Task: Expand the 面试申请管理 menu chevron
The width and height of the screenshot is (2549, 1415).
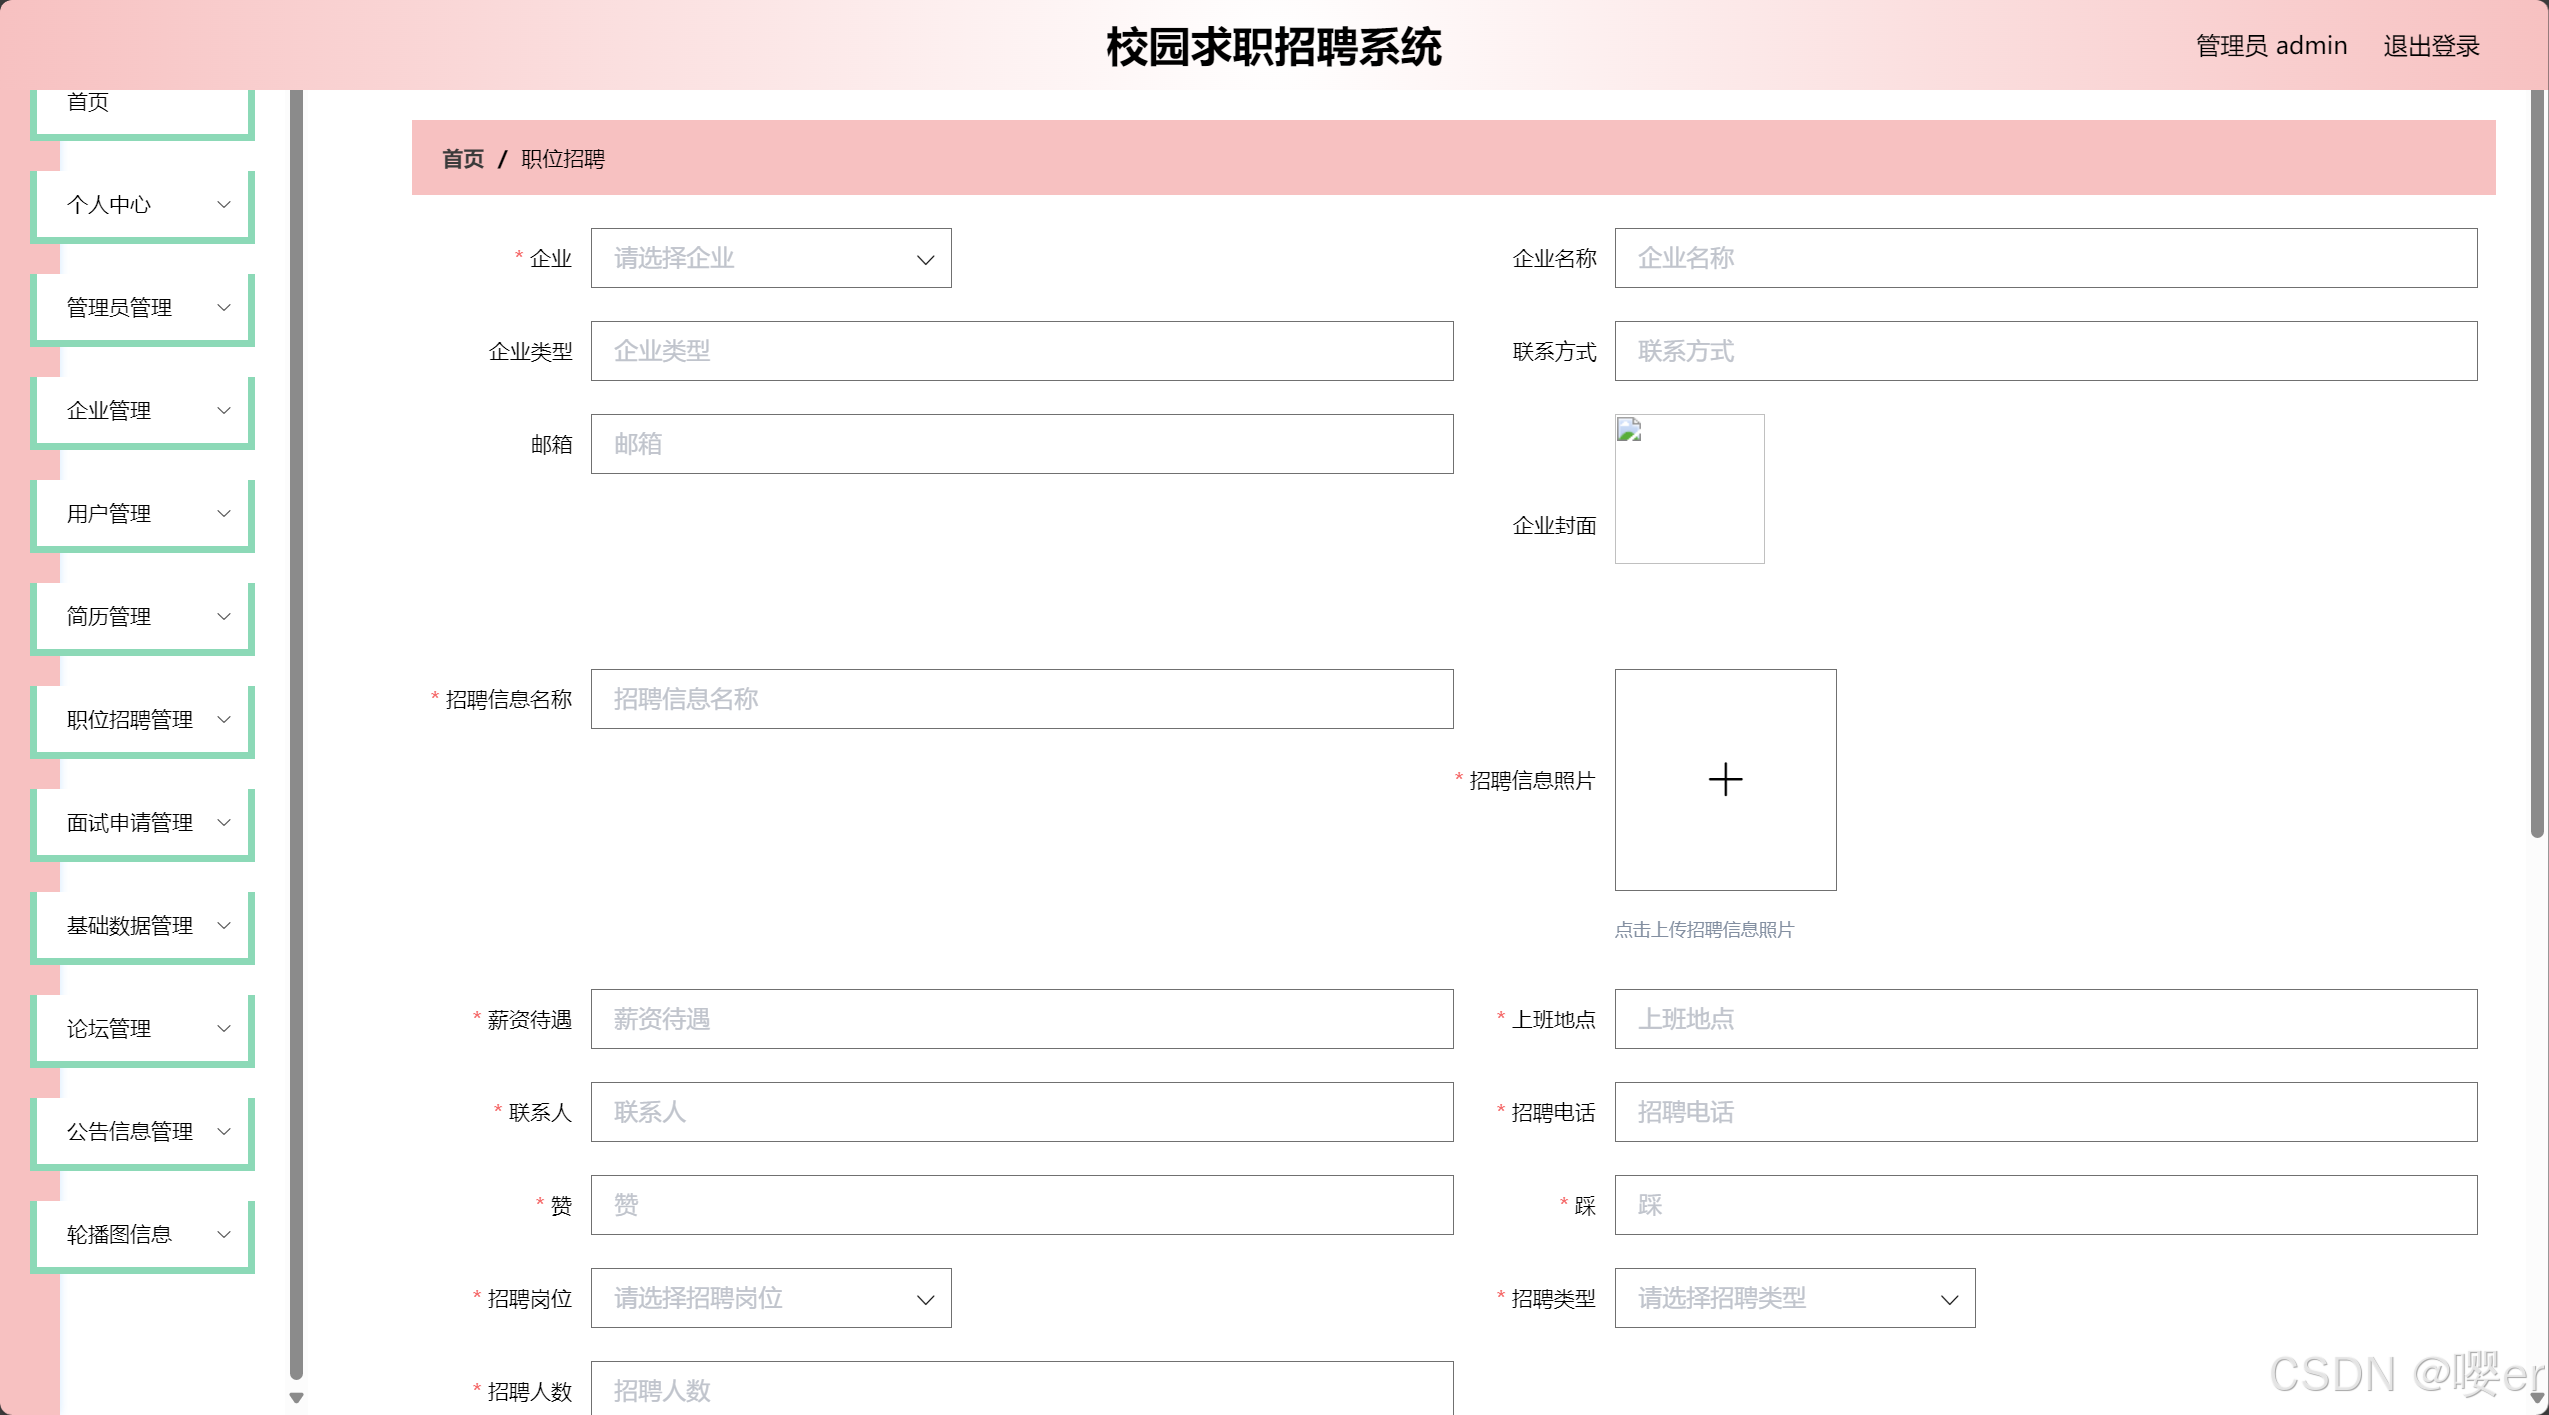Action: click(224, 823)
